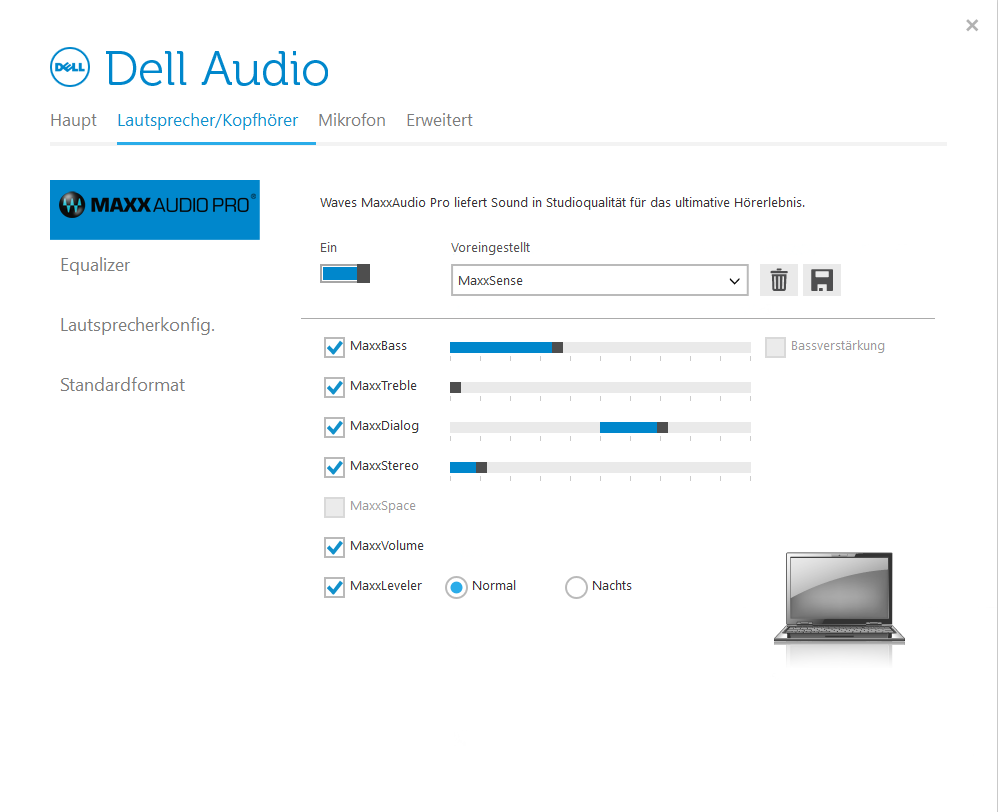Screen dimensions: 998x812
Task: Enable the Bassverstärkung checkbox
Action: pos(775,347)
